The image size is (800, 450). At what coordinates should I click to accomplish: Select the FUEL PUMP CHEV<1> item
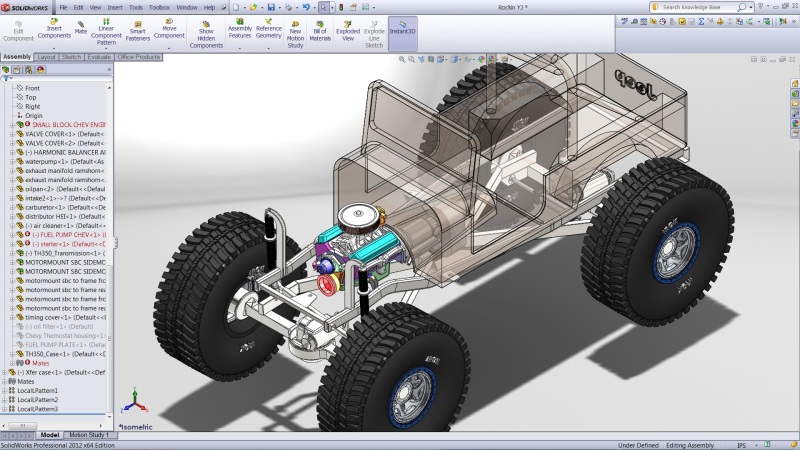click(68, 235)
